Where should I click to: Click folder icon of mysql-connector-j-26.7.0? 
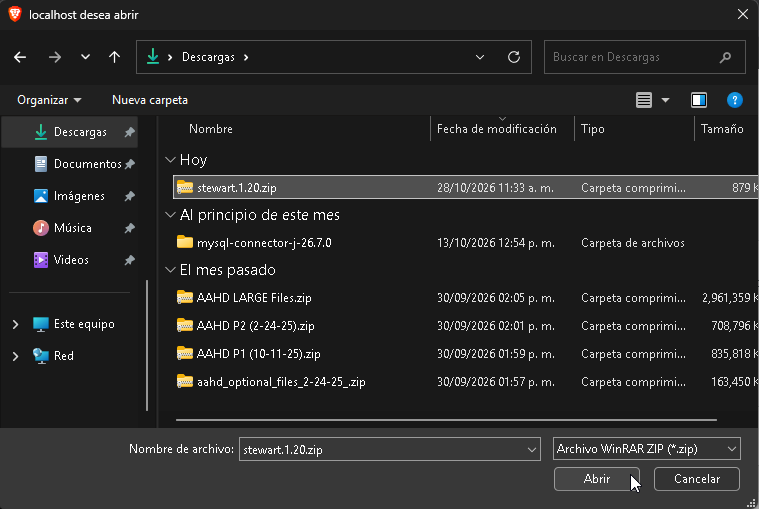[x=184, y=242]
